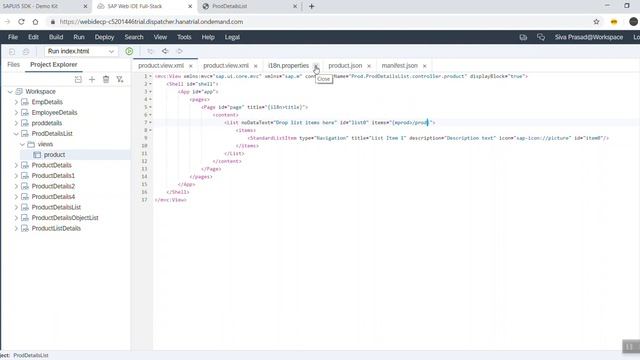640x360 pixels.
Task: Click the pause button at bottom right
Action: pos(630,347)
